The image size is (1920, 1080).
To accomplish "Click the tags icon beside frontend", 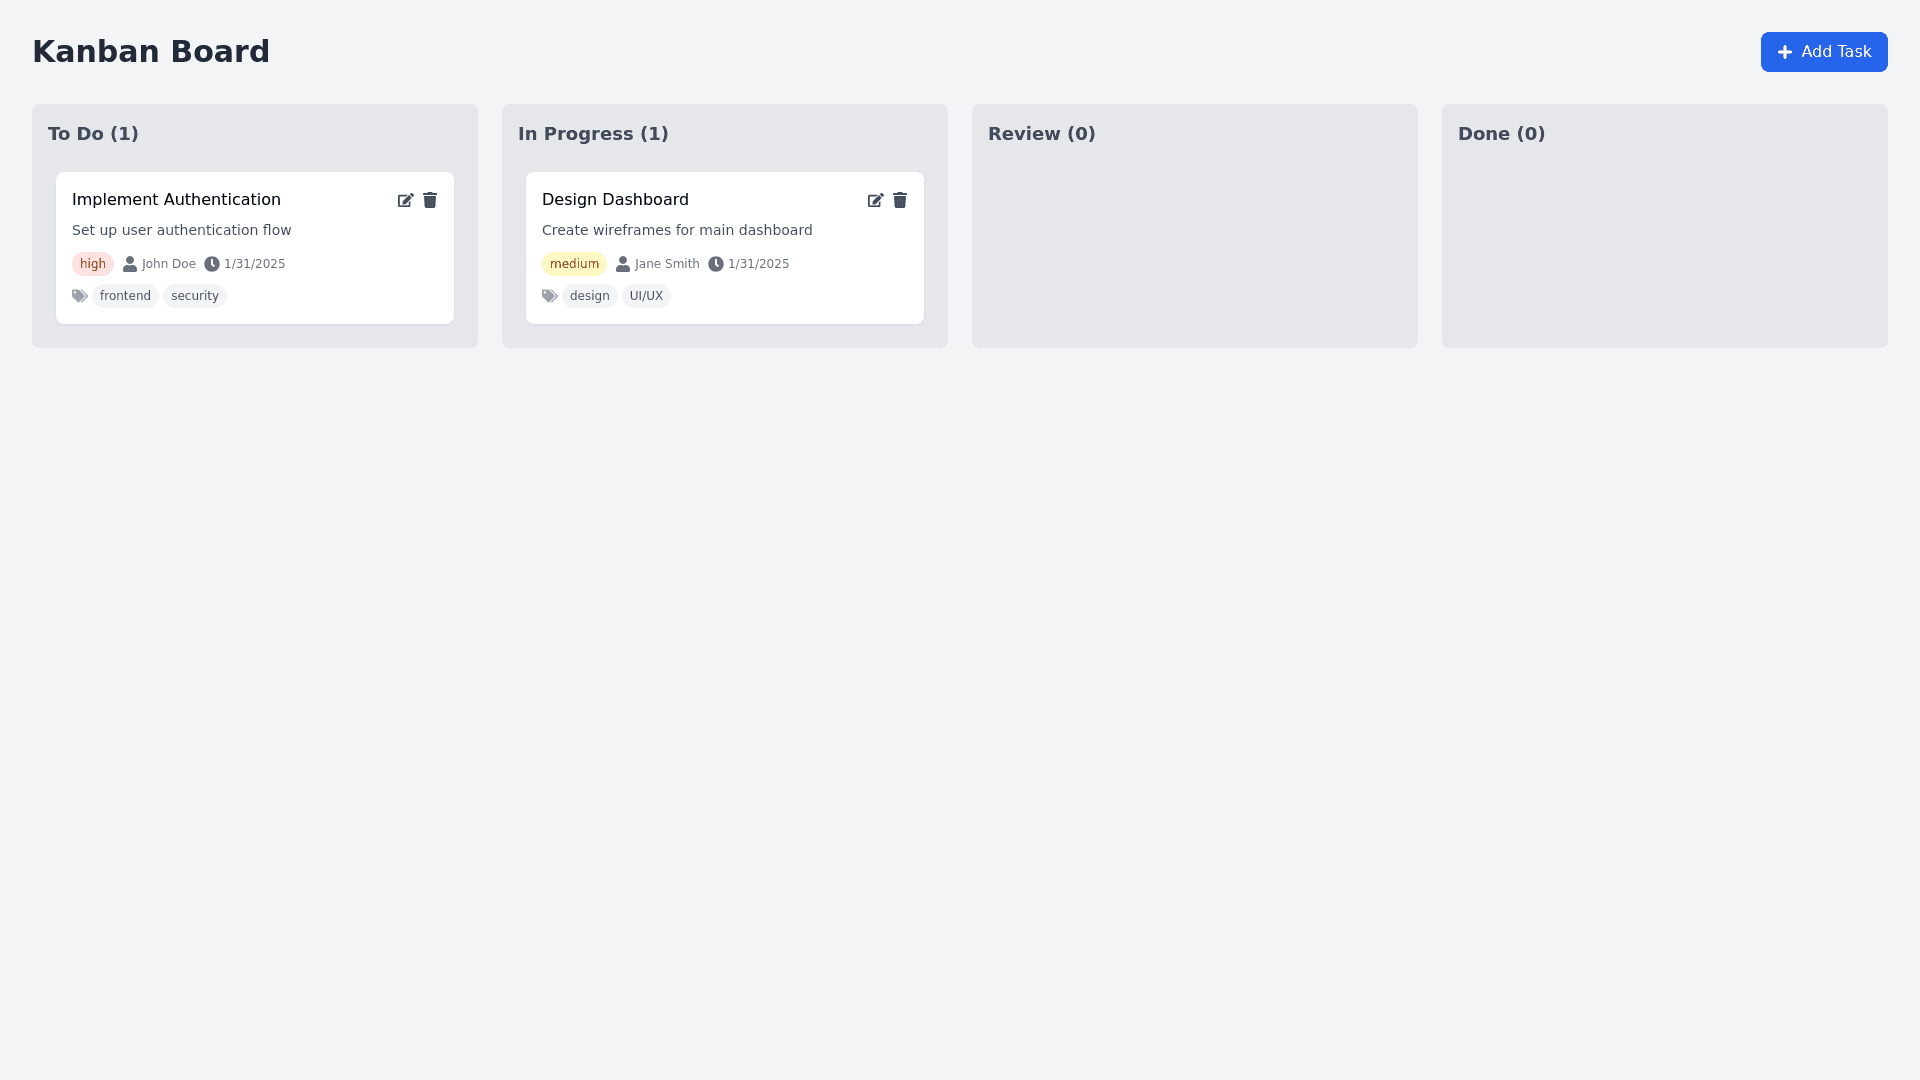I will [80, 296].
